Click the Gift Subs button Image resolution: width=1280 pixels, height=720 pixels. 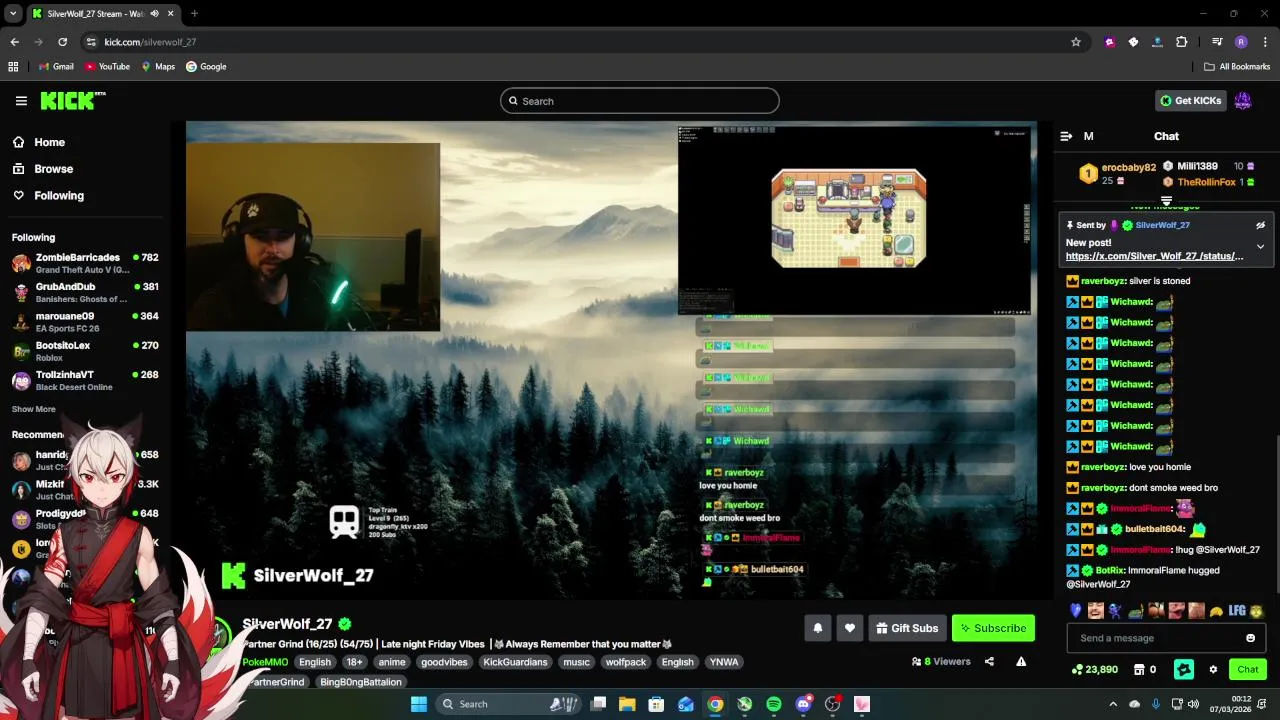pyautogui.click(x=907, y=628)
